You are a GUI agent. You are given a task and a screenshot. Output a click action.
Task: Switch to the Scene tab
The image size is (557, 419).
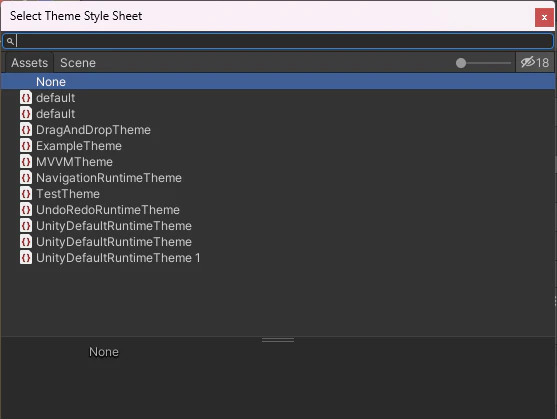click(78, 63)
